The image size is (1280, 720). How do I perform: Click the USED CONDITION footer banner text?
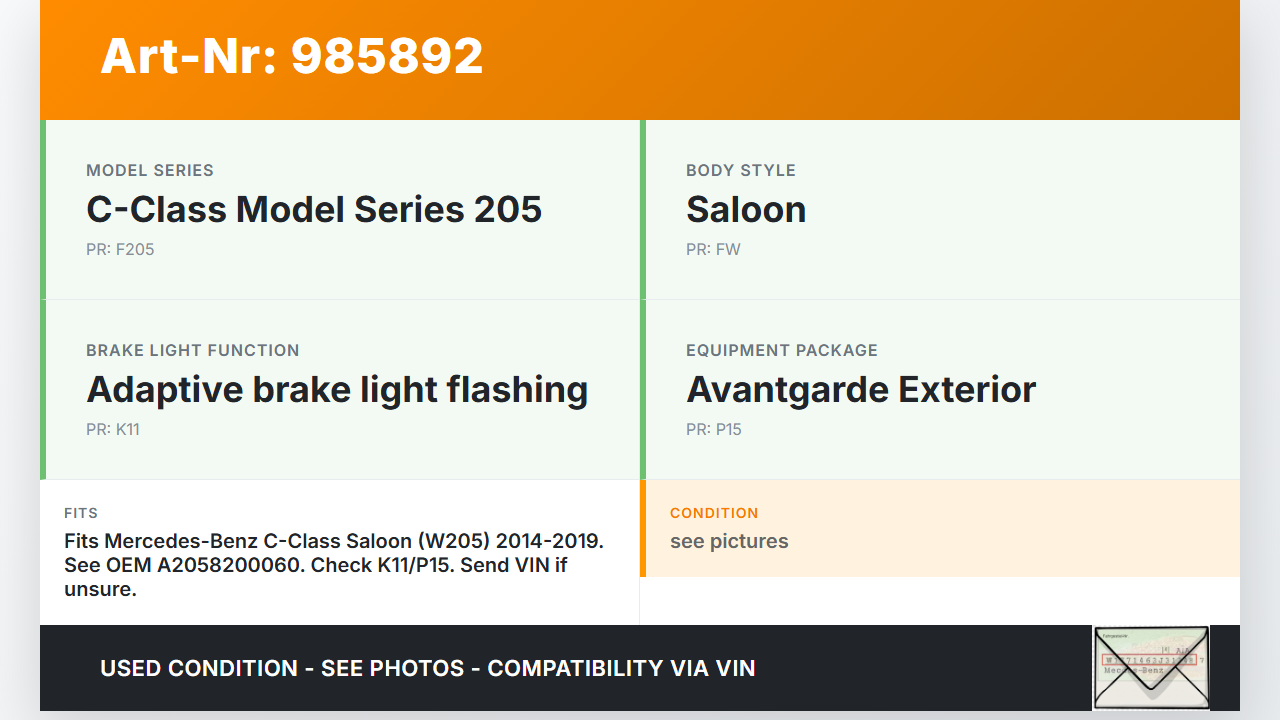428,668
